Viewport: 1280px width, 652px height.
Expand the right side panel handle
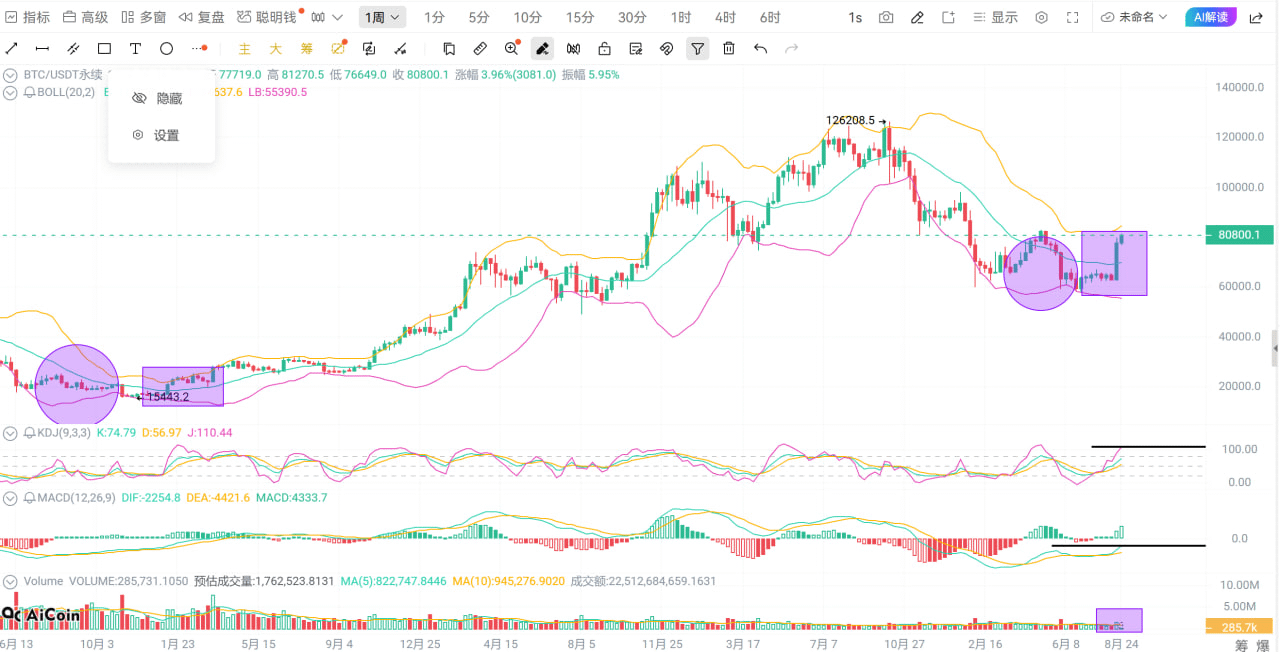click(x=1275, y=348)
